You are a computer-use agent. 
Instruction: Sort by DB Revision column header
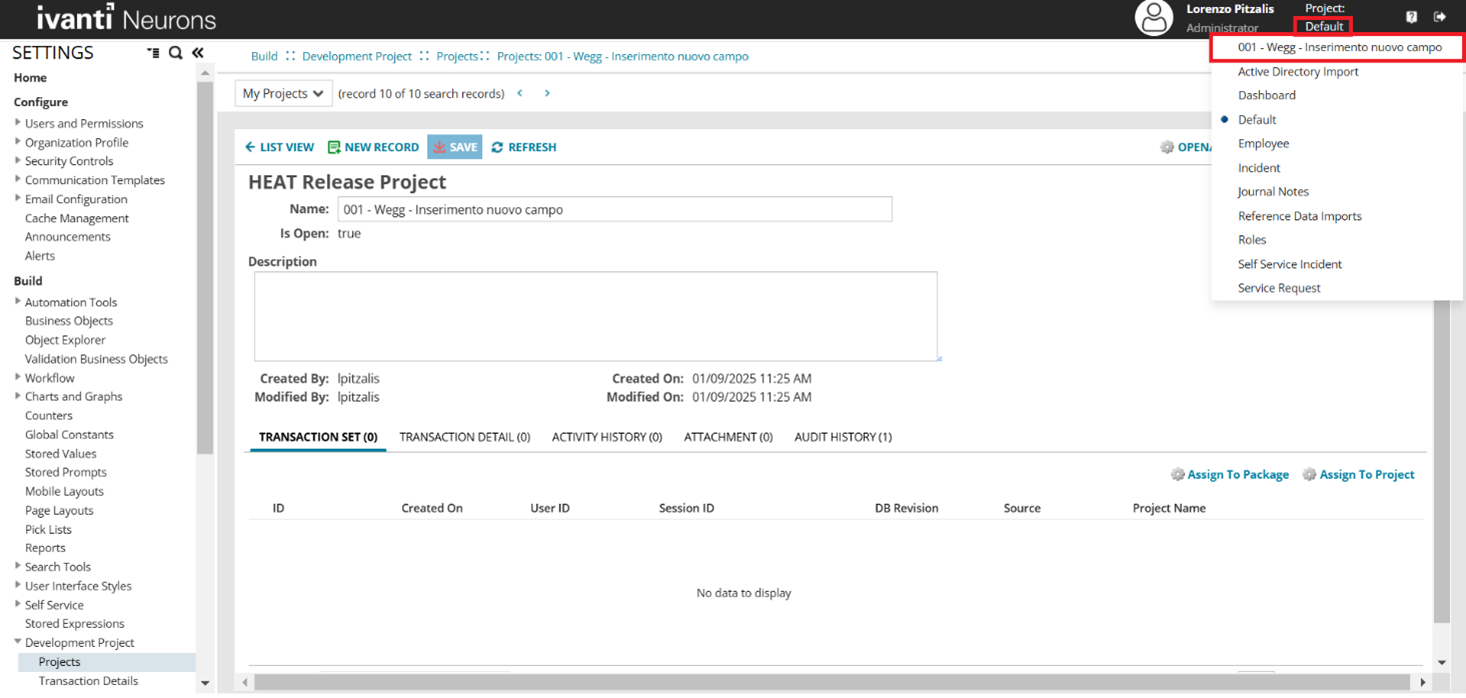point(906,508)
